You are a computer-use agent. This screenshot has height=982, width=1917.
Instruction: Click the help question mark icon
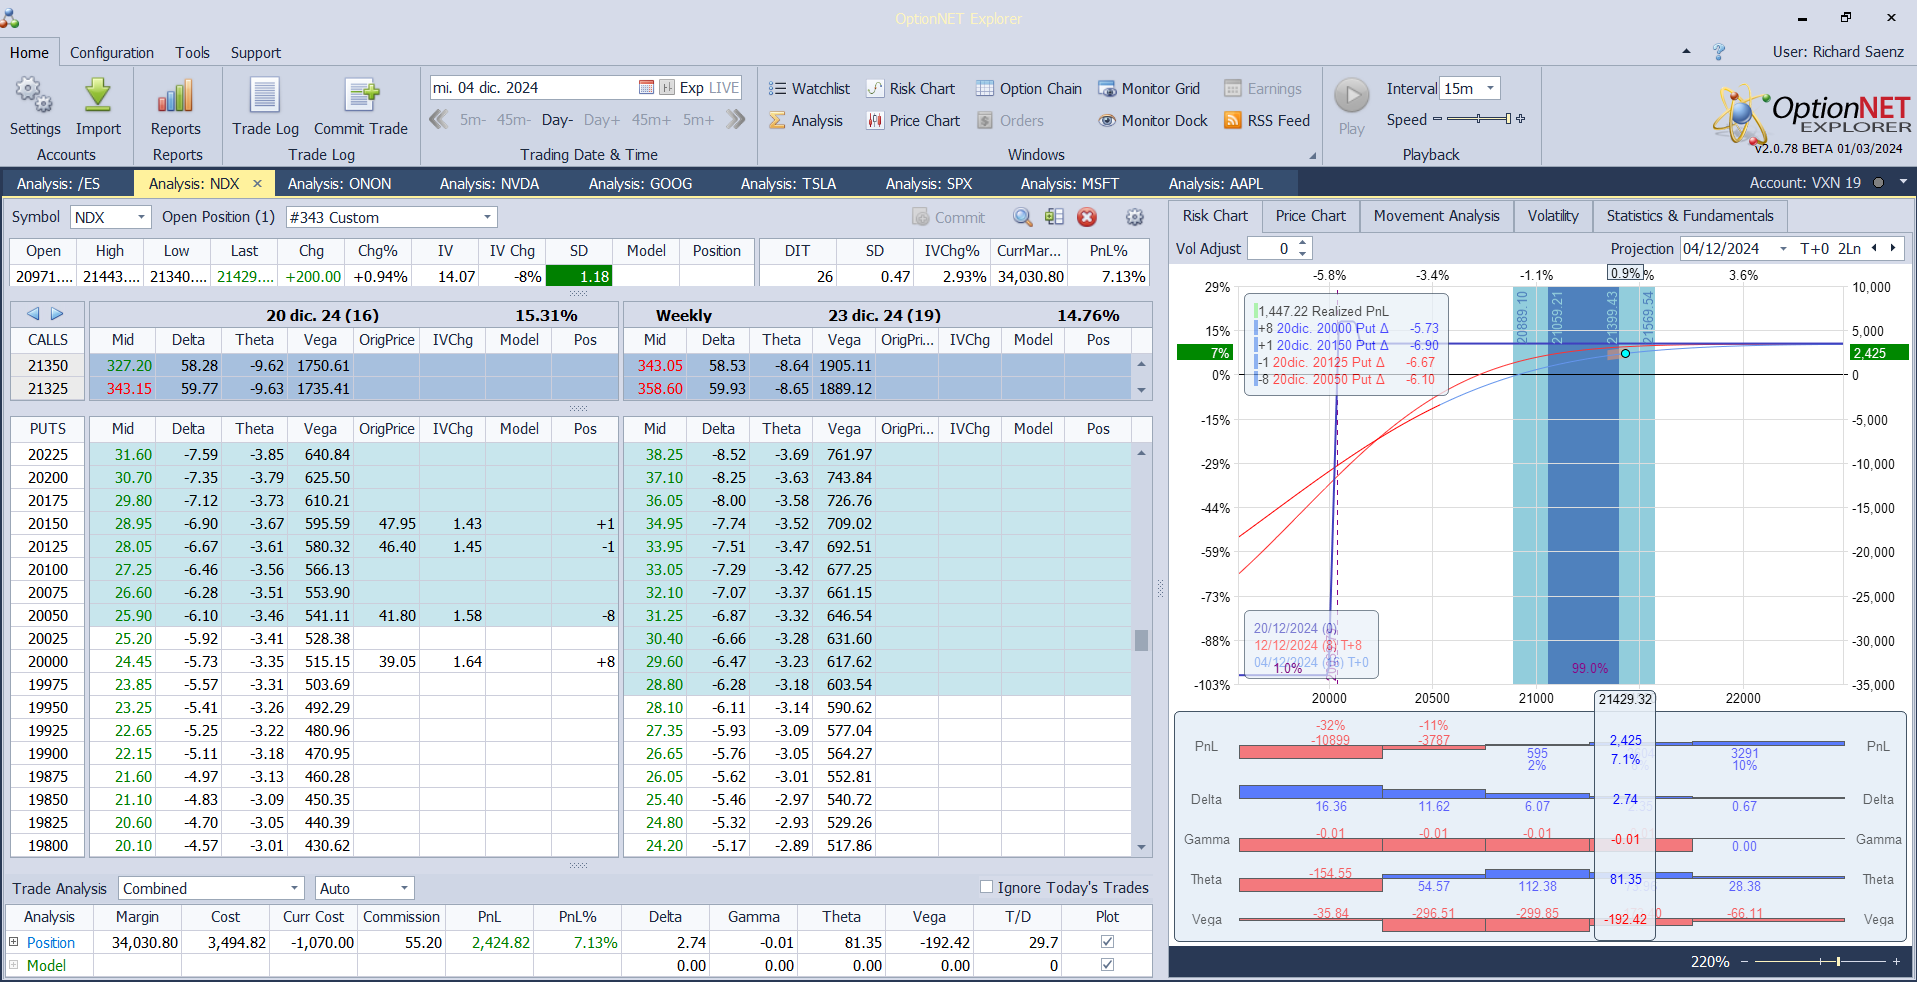[x=1718, y=52]
